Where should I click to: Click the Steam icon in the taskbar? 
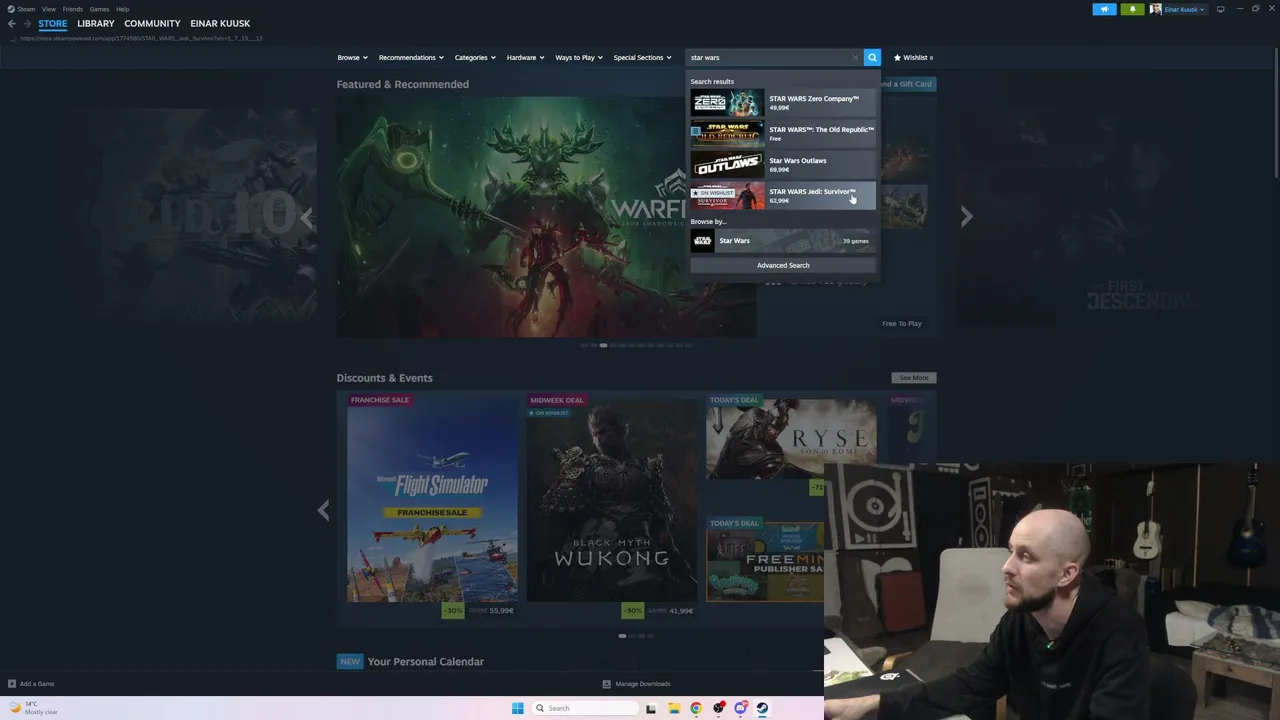[x=762, y=708]
